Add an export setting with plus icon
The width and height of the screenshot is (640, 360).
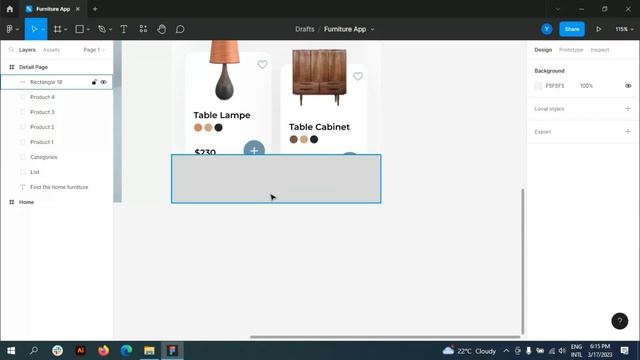tap(628, 131)
